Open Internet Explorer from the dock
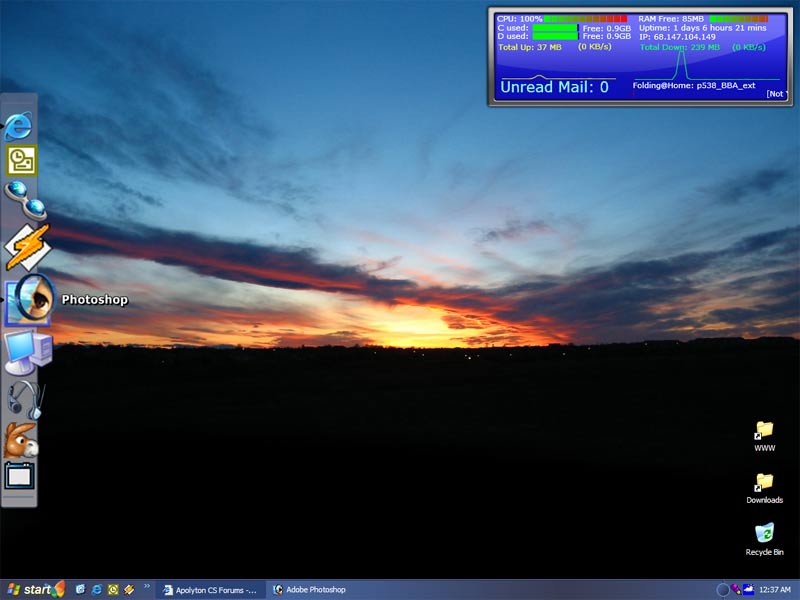The image size is (800, 600). [19, 125]
